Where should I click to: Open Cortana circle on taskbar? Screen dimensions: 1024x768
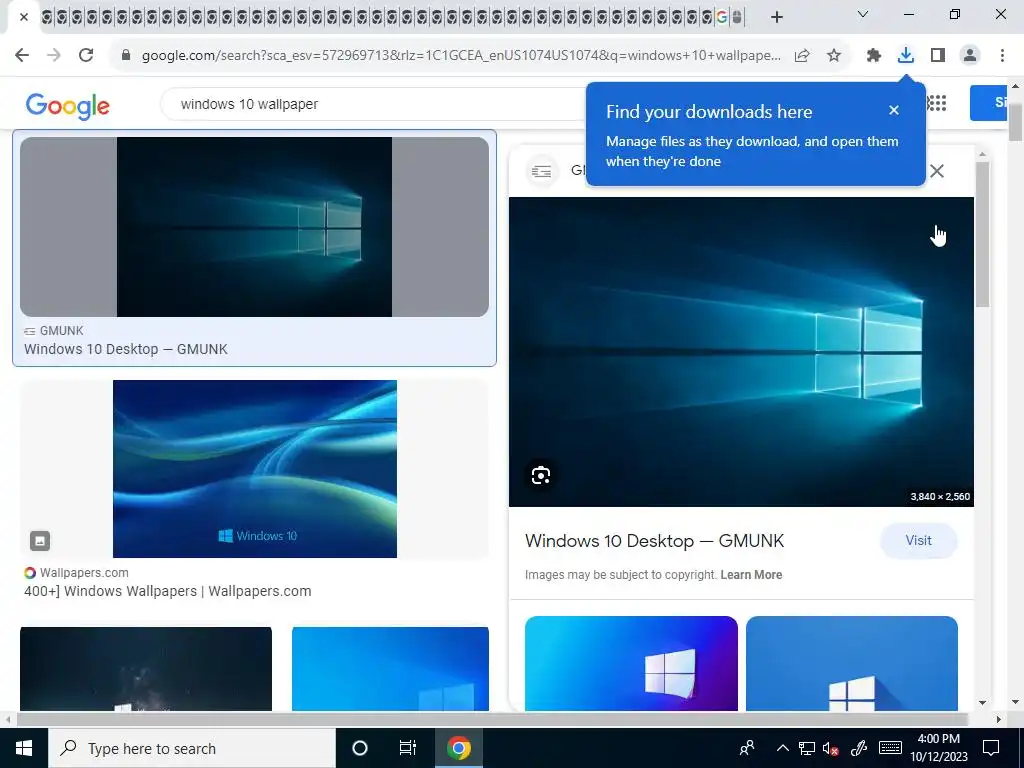pos(360,748)
